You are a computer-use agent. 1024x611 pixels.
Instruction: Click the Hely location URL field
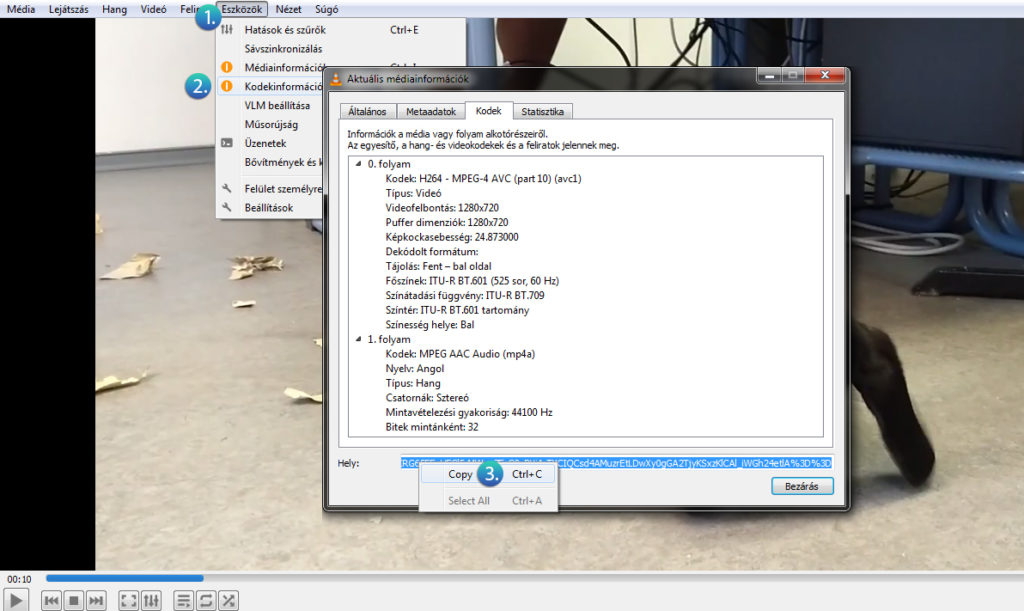pyautogui.click(x=616, y=463)
